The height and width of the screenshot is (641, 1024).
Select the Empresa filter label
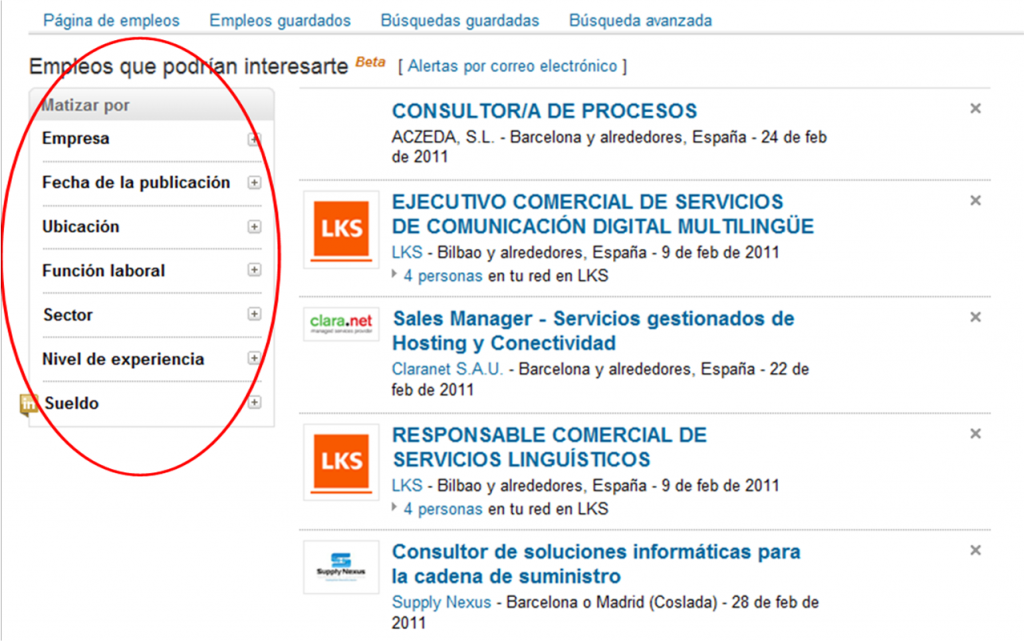tap(76, 139)
